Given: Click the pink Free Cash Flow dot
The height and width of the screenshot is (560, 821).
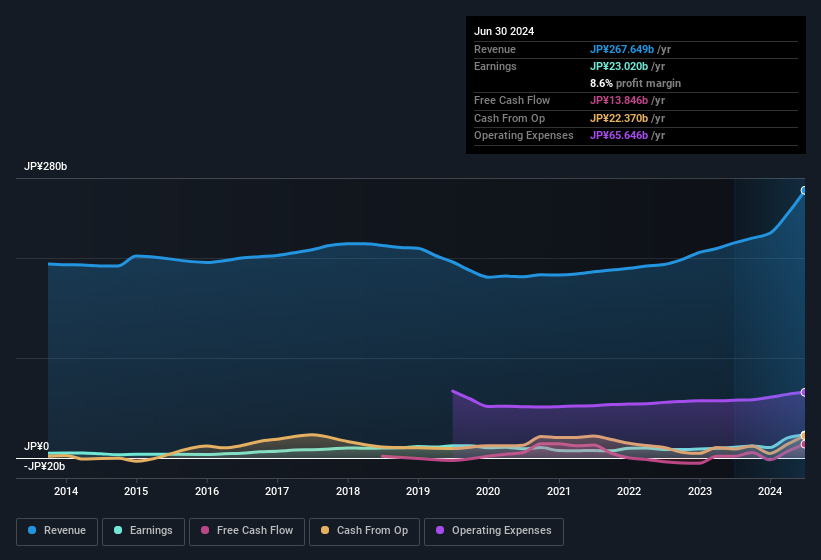Looking at the screenshot, I should point(206,531).
